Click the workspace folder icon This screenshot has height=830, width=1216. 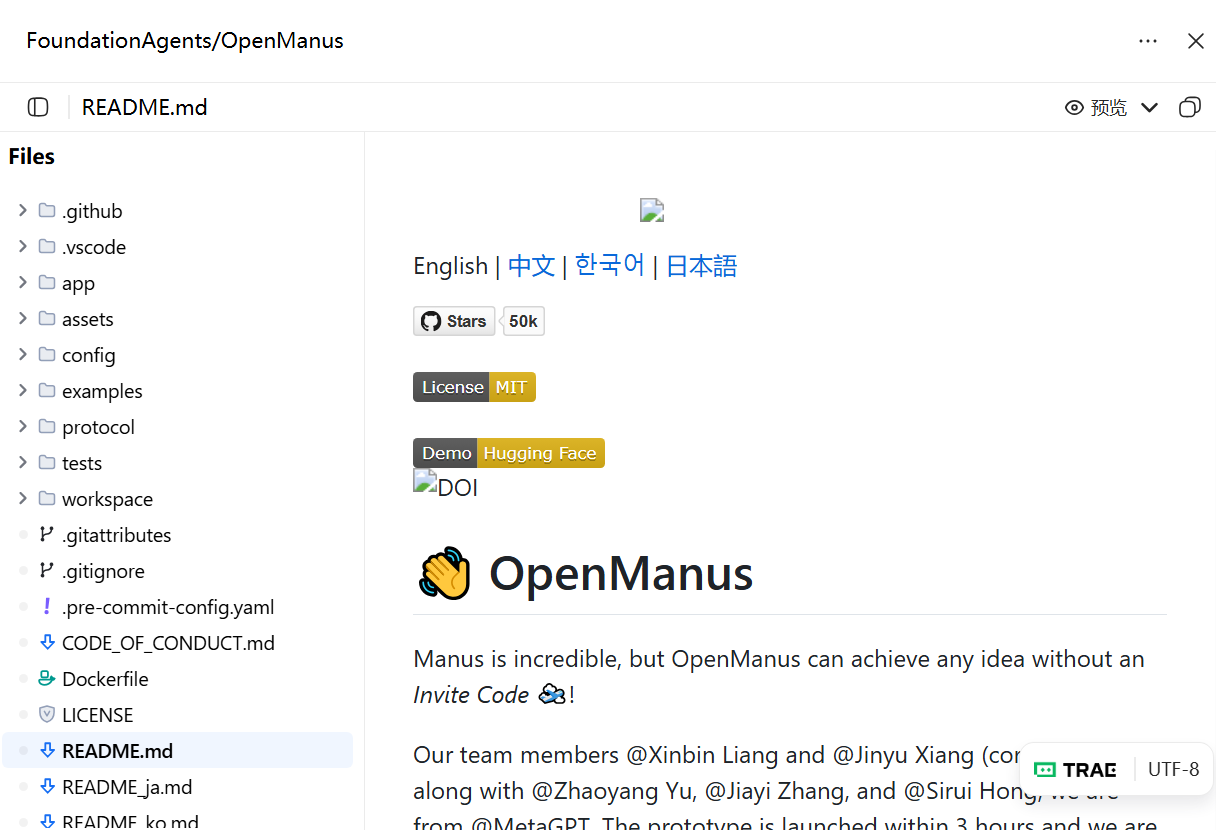tap(47, 498)
